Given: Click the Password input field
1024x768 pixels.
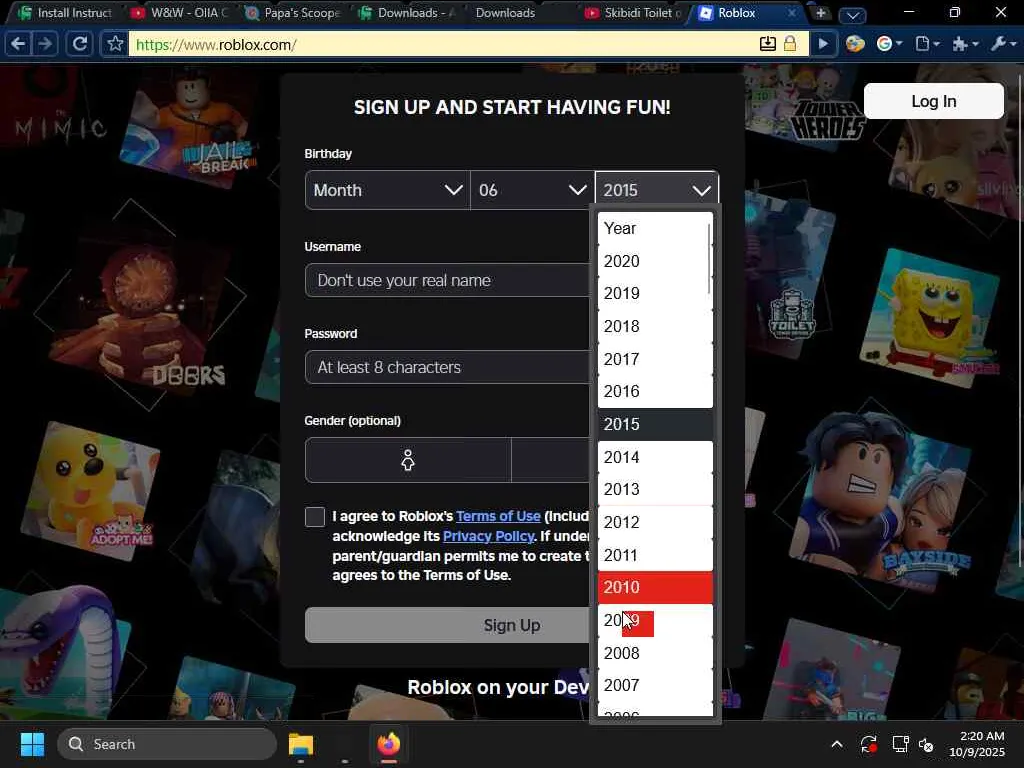Looking at the screenshot, I should click(447, 367).
